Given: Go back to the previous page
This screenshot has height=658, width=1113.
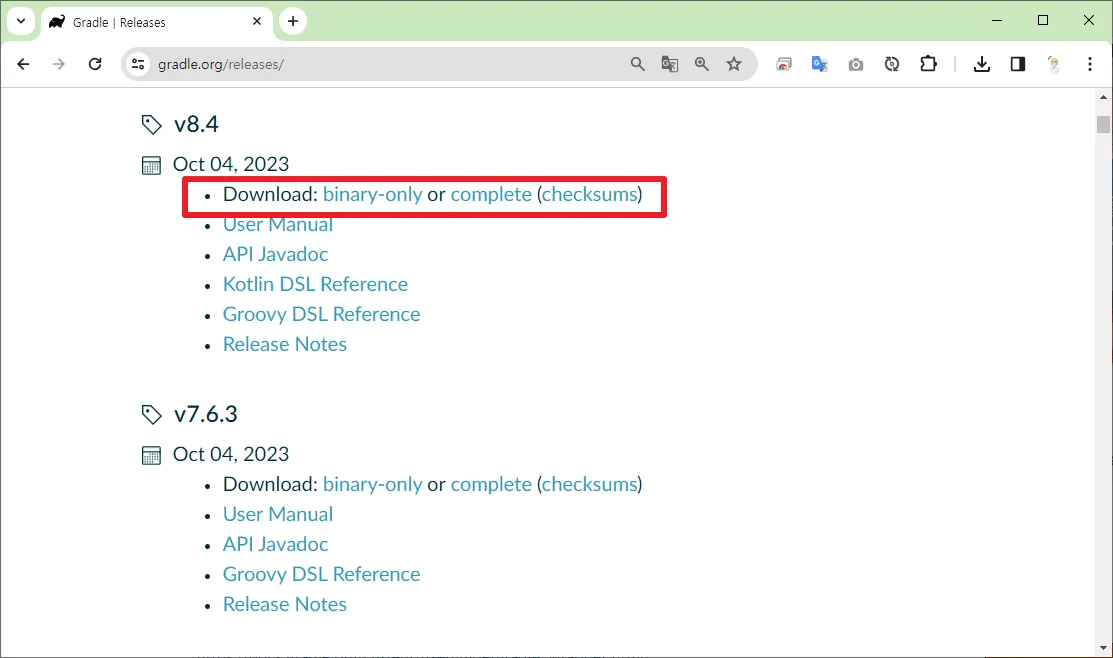Looking at the screenshot, I should point(23,64).
